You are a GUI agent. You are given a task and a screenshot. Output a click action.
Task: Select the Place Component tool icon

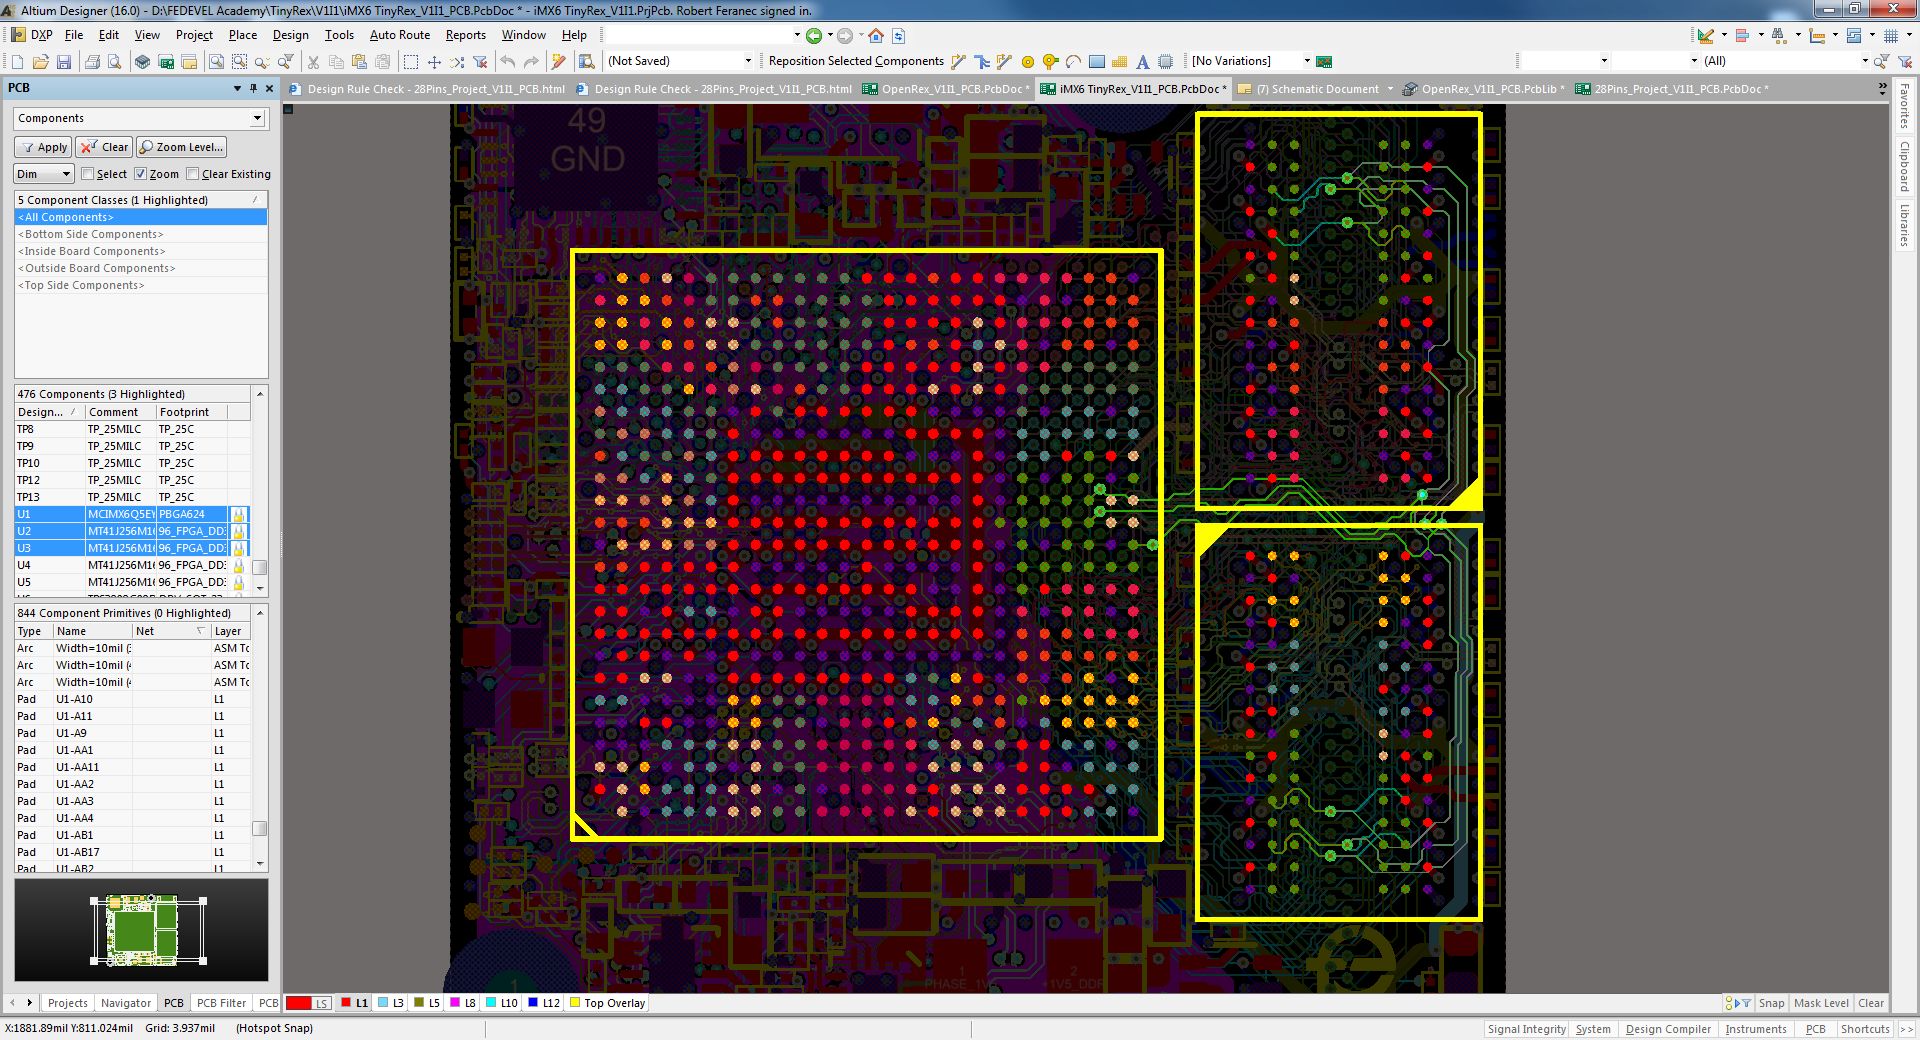coord(1165,61)
